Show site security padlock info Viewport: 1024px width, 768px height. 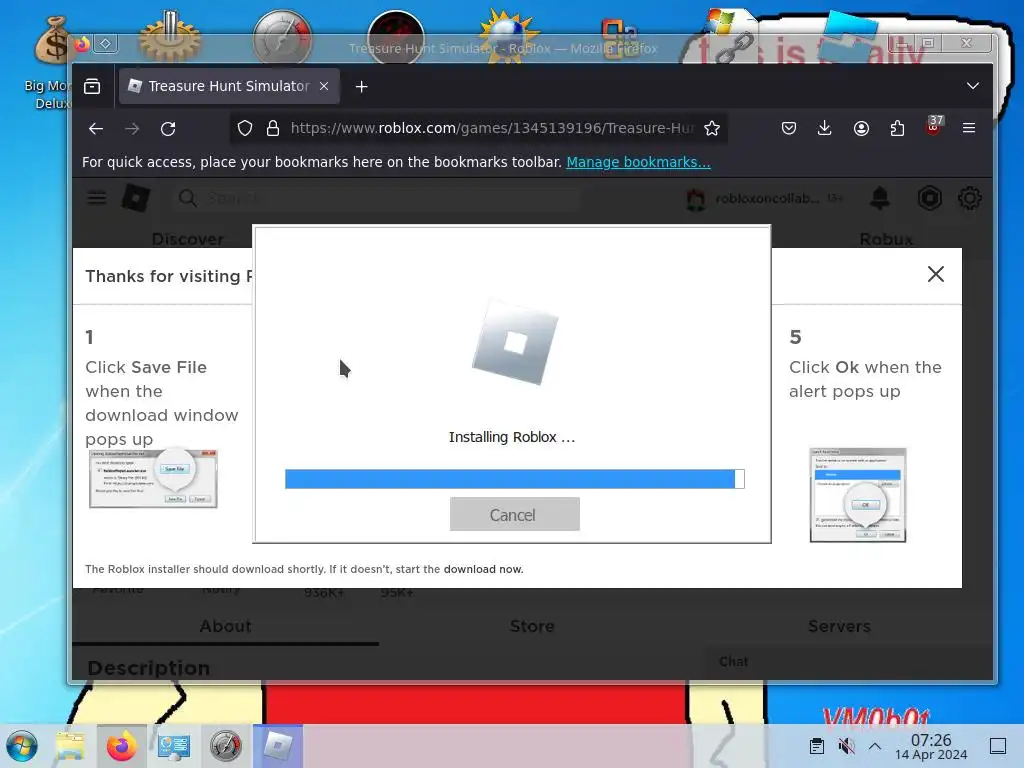click(273, 129)
